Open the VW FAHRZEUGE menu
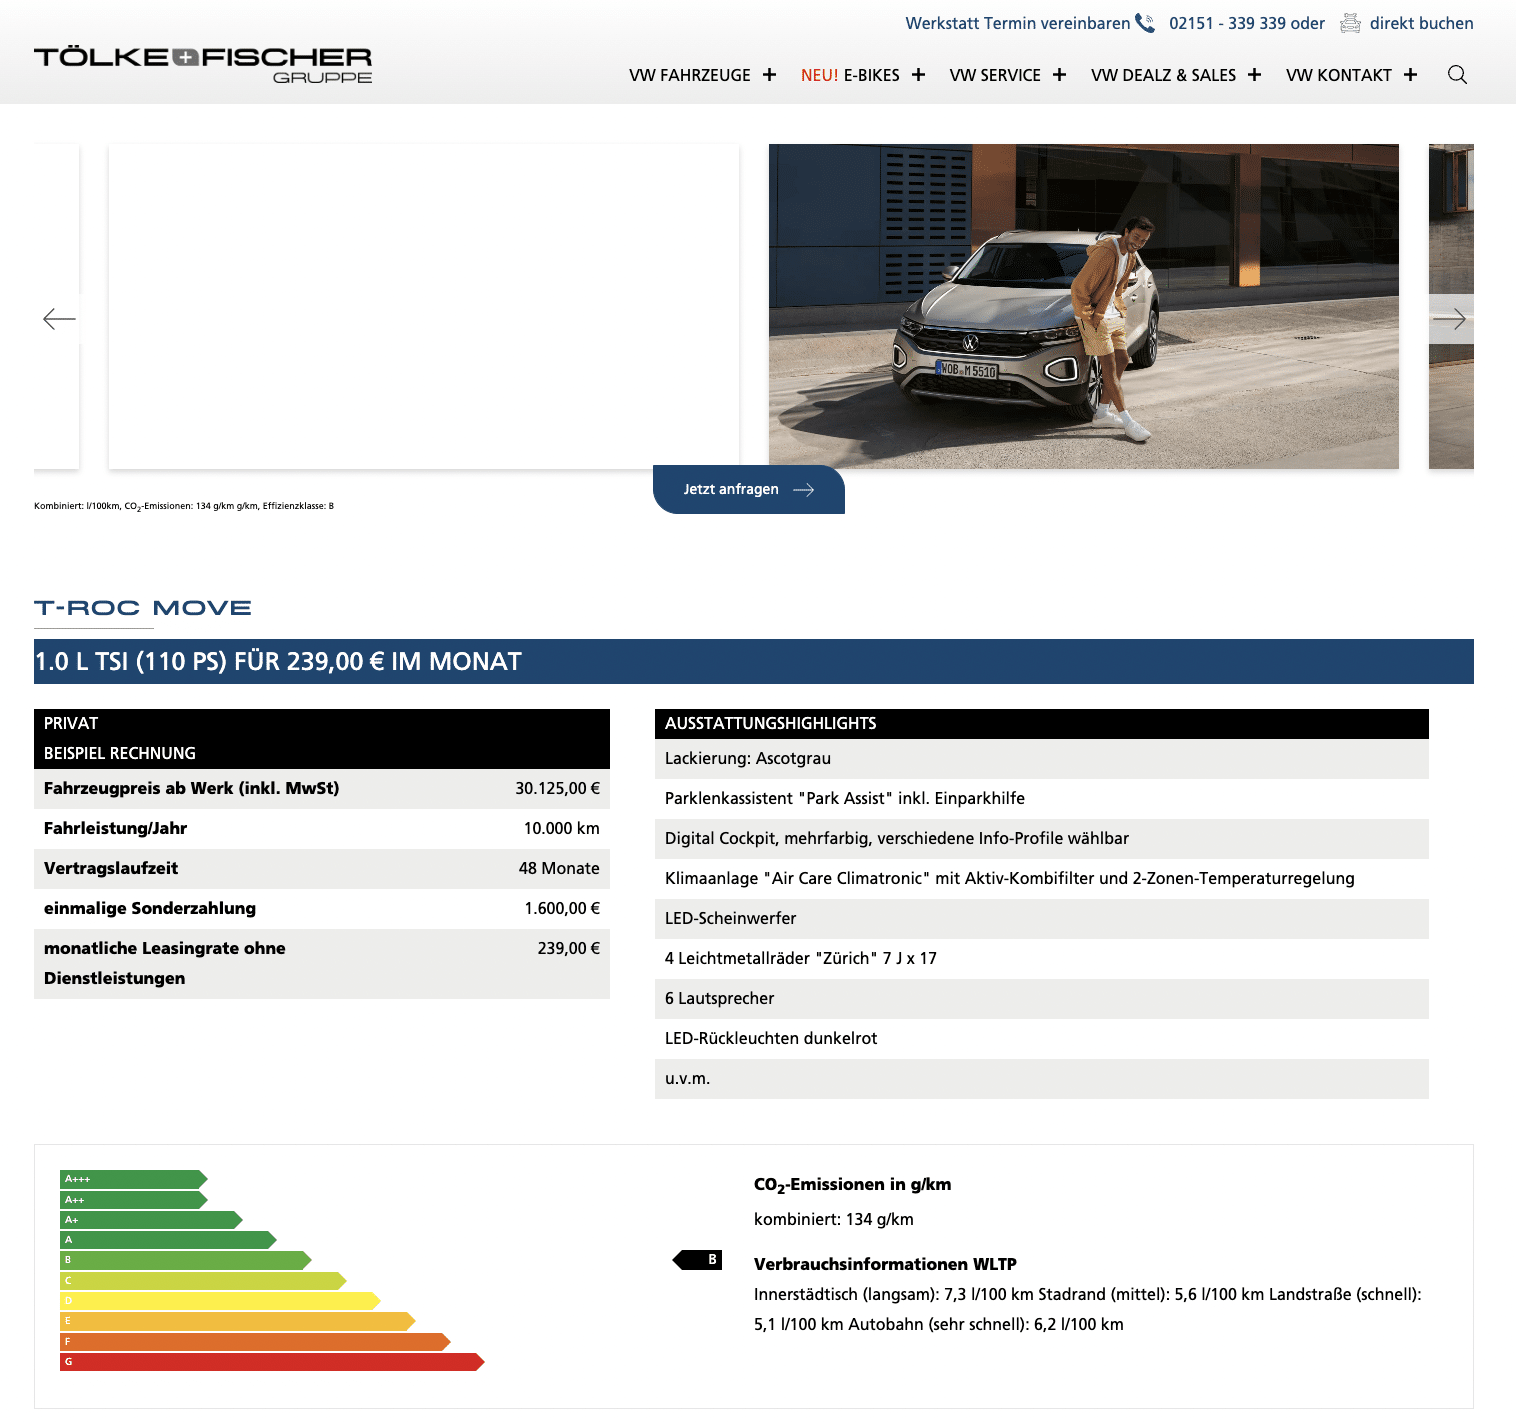The height and width of the screenshot is (1422, 1516). (x=690, y=75)
